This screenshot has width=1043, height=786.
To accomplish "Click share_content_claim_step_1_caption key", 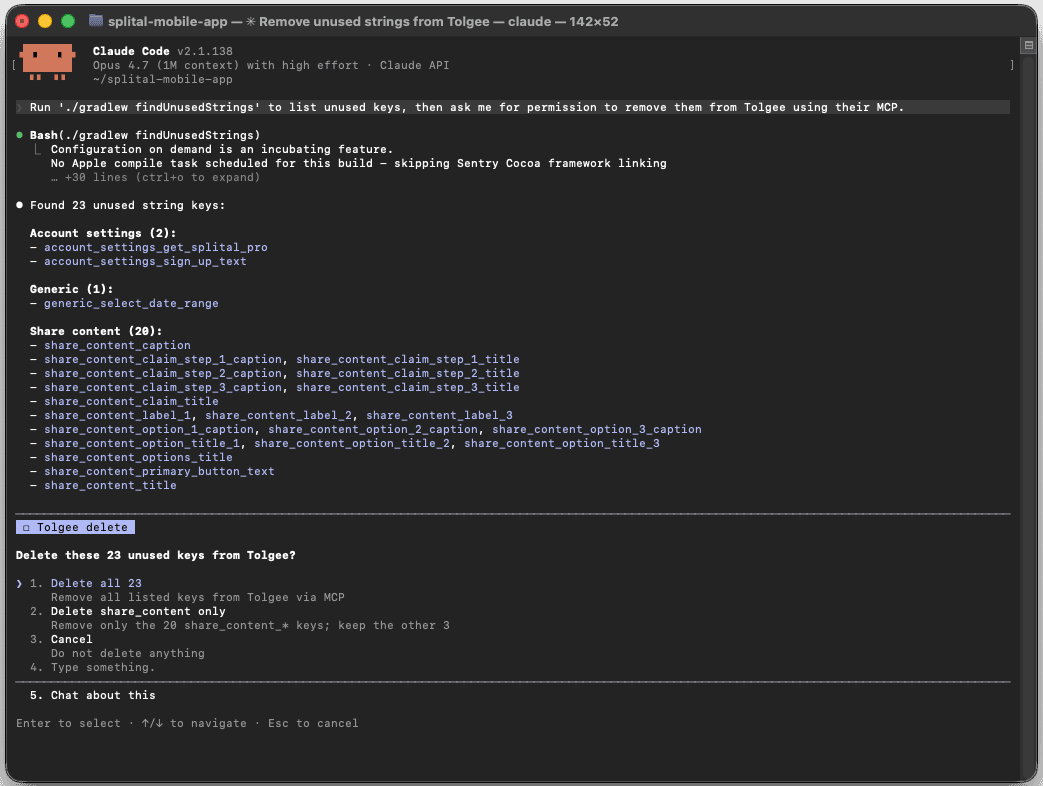I will (x=163, y=359).
